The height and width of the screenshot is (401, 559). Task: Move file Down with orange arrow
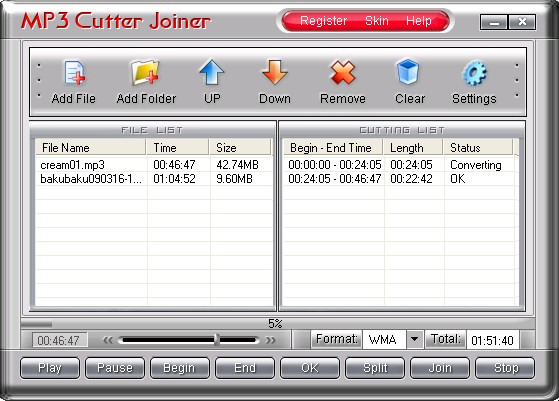(275, 72)
